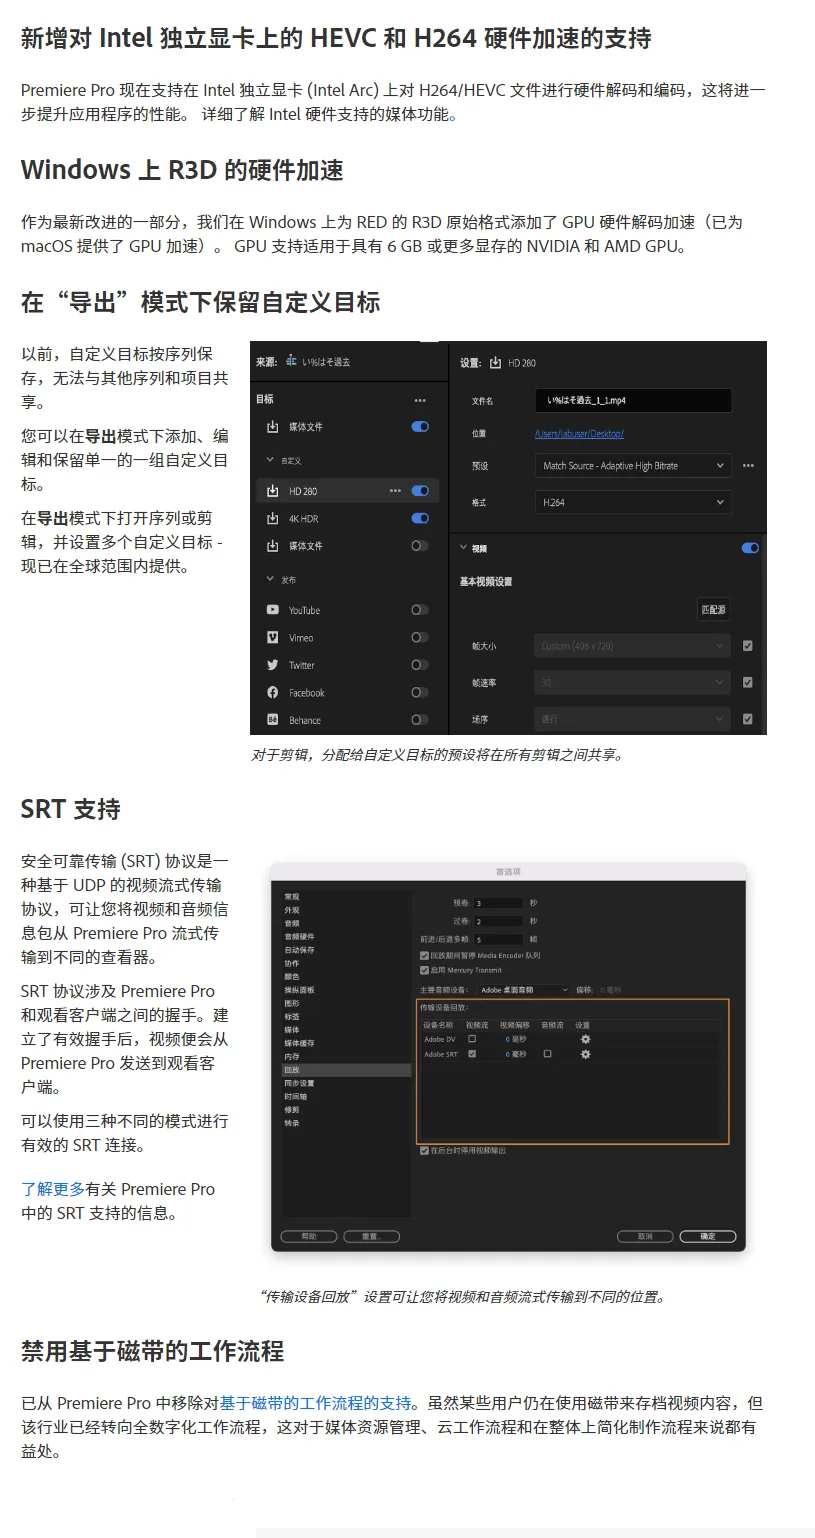Turn off the 4K HDR target toggle
Image resolution: width=815 pixels, height=1538 pixels.
[420, 518]
